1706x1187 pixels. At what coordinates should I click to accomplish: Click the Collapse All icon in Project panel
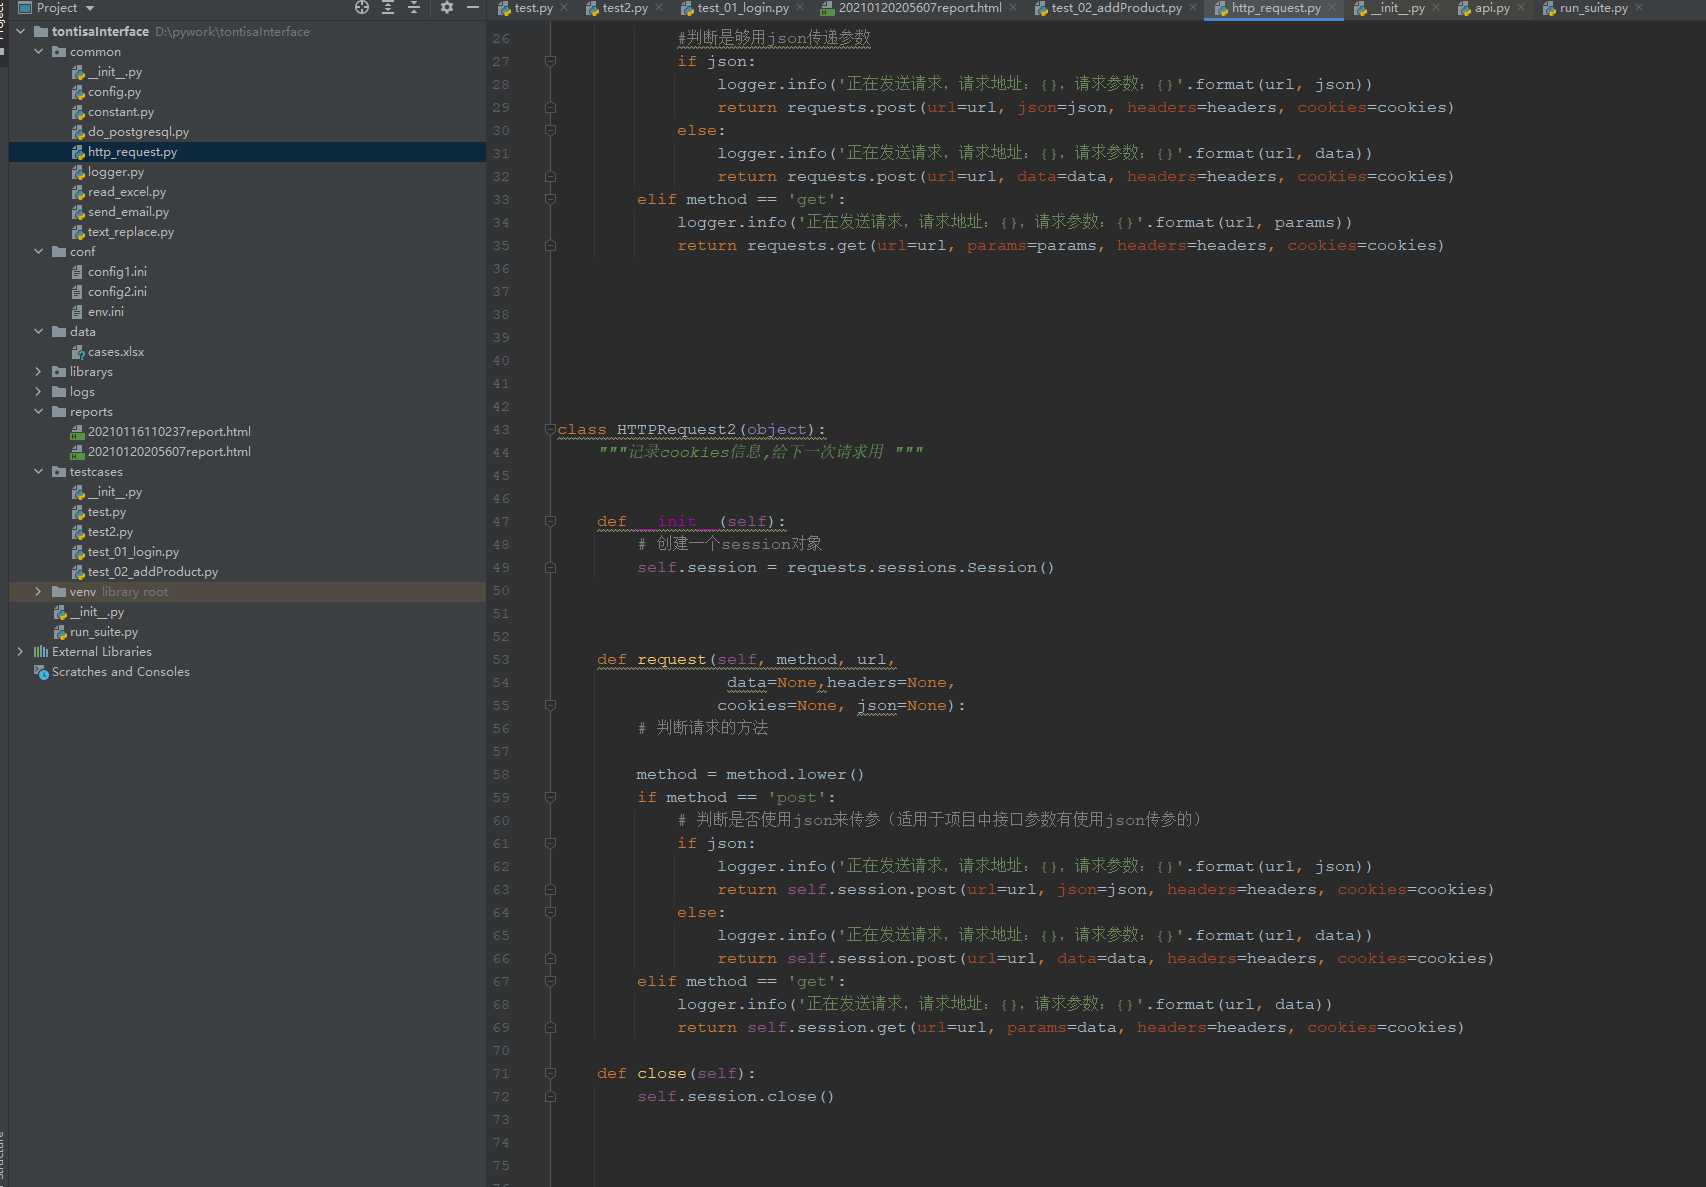(414, 8)
